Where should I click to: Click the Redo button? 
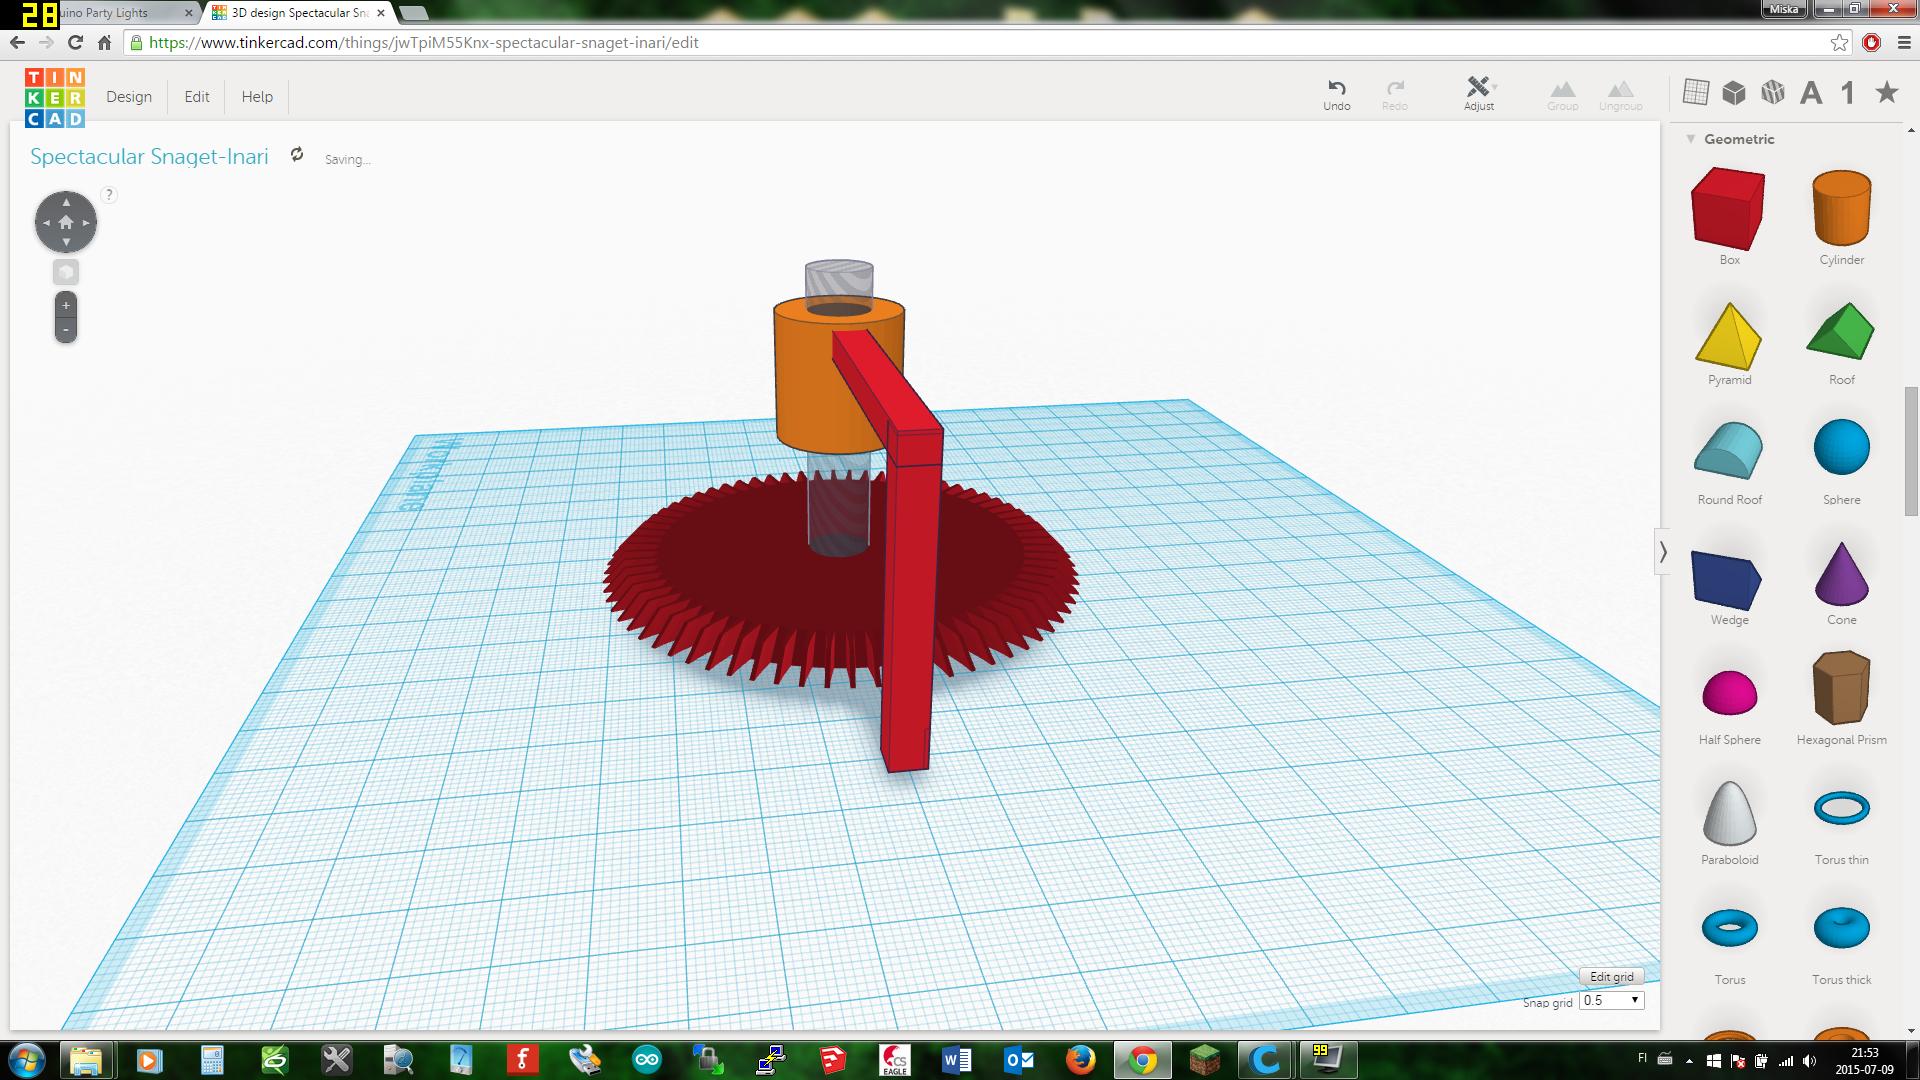pos(1395,95)
